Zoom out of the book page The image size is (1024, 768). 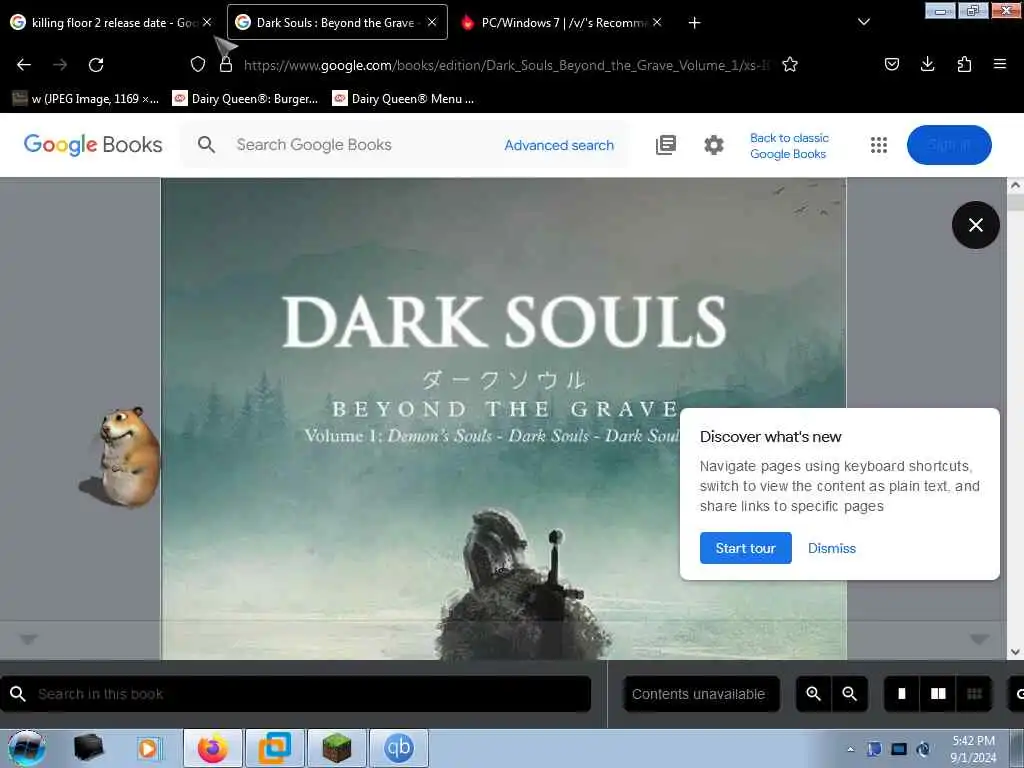pos(849,694)
